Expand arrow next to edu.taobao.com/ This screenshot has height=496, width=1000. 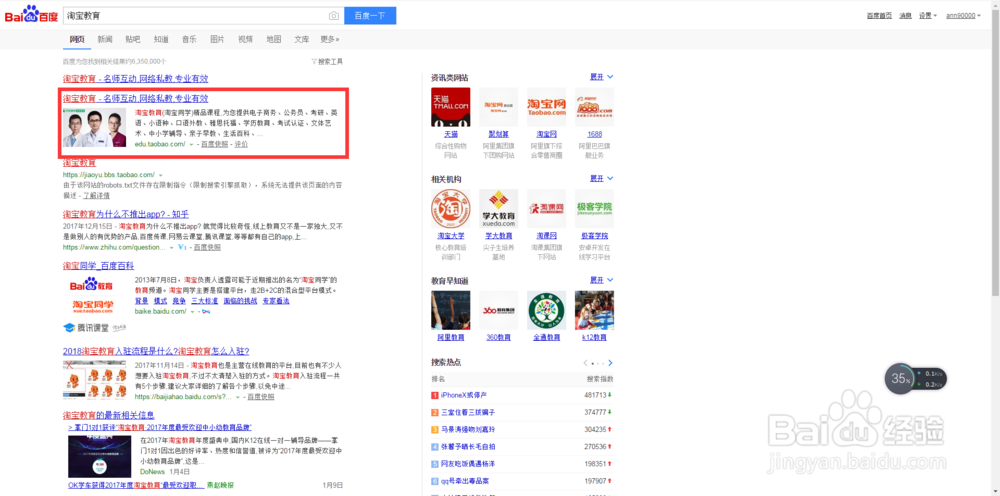(191, 145)
